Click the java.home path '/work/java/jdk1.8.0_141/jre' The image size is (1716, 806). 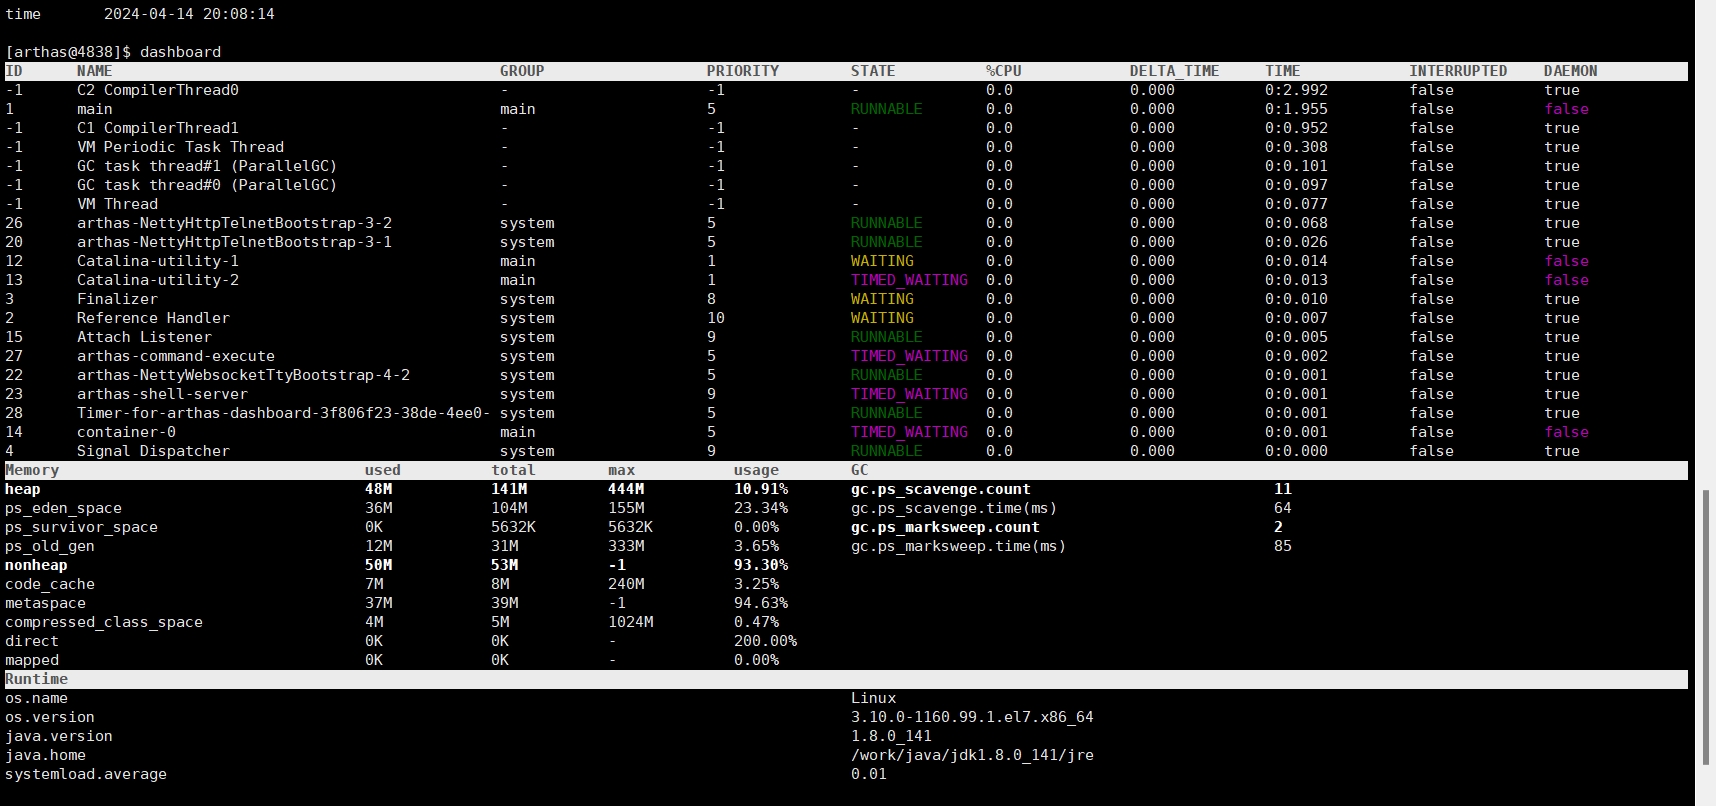click(x=972, y=755)
